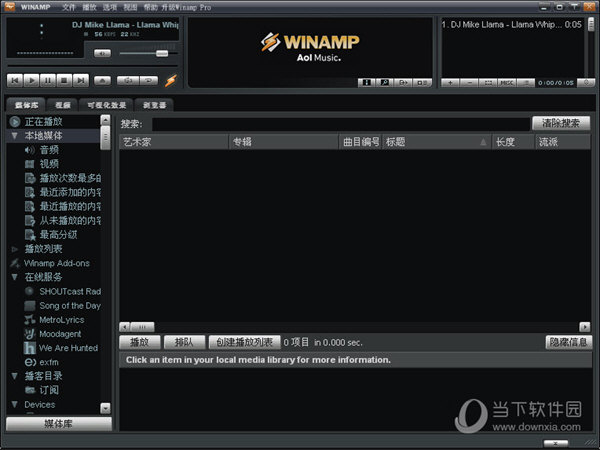Viewport: 600px width, 450px height.
Task: Click the fourth video panel button
Action: (422, 82)
